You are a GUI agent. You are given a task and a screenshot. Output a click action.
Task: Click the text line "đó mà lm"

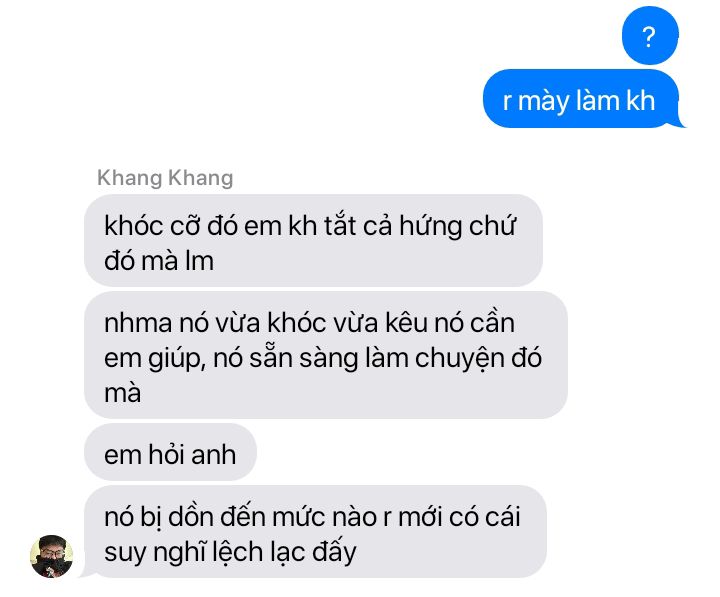159,260
